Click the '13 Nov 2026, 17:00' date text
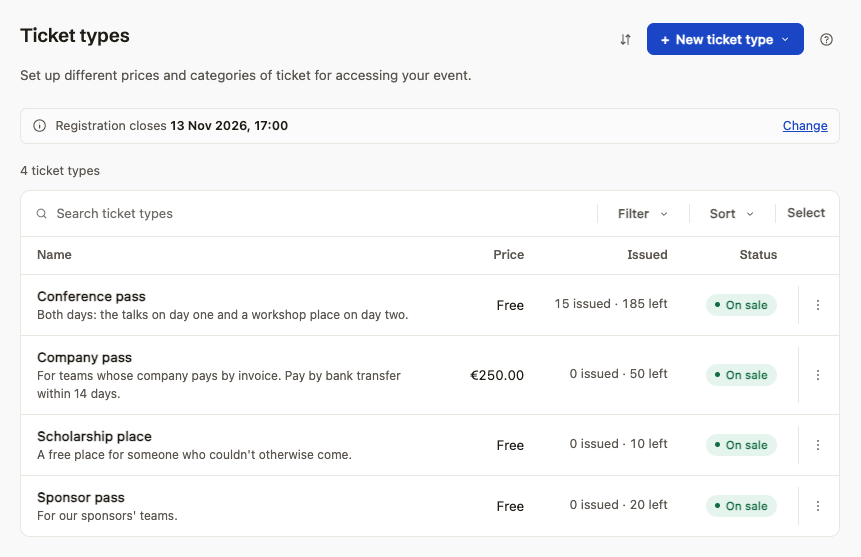 [229, 126]
